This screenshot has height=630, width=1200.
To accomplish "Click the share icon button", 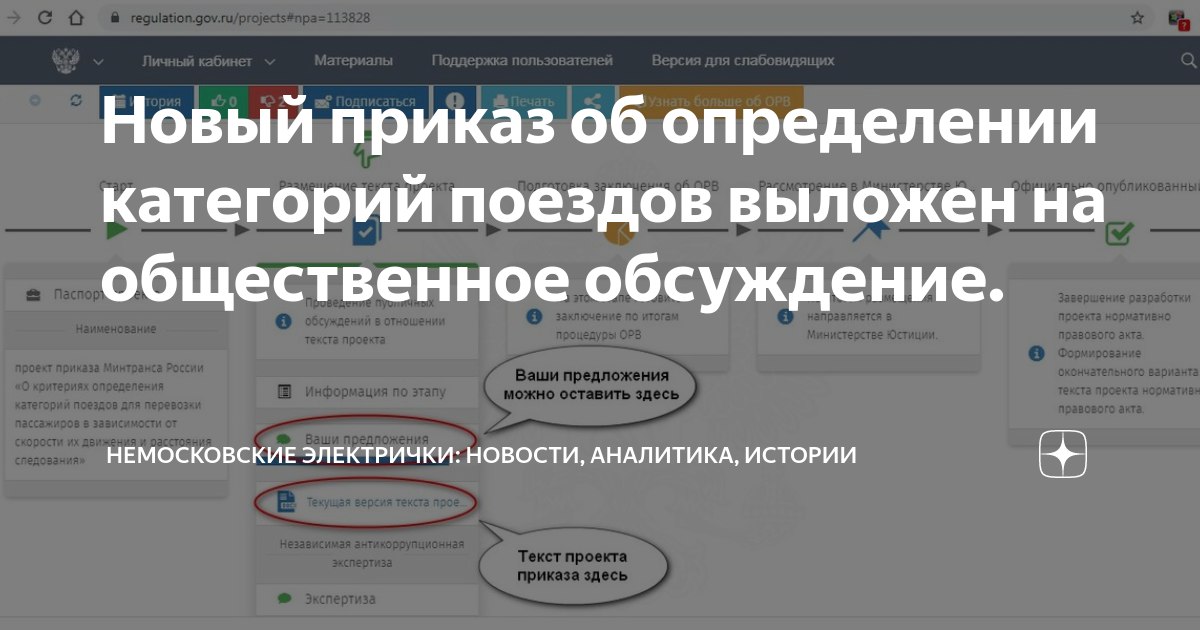I will (593, 102).
